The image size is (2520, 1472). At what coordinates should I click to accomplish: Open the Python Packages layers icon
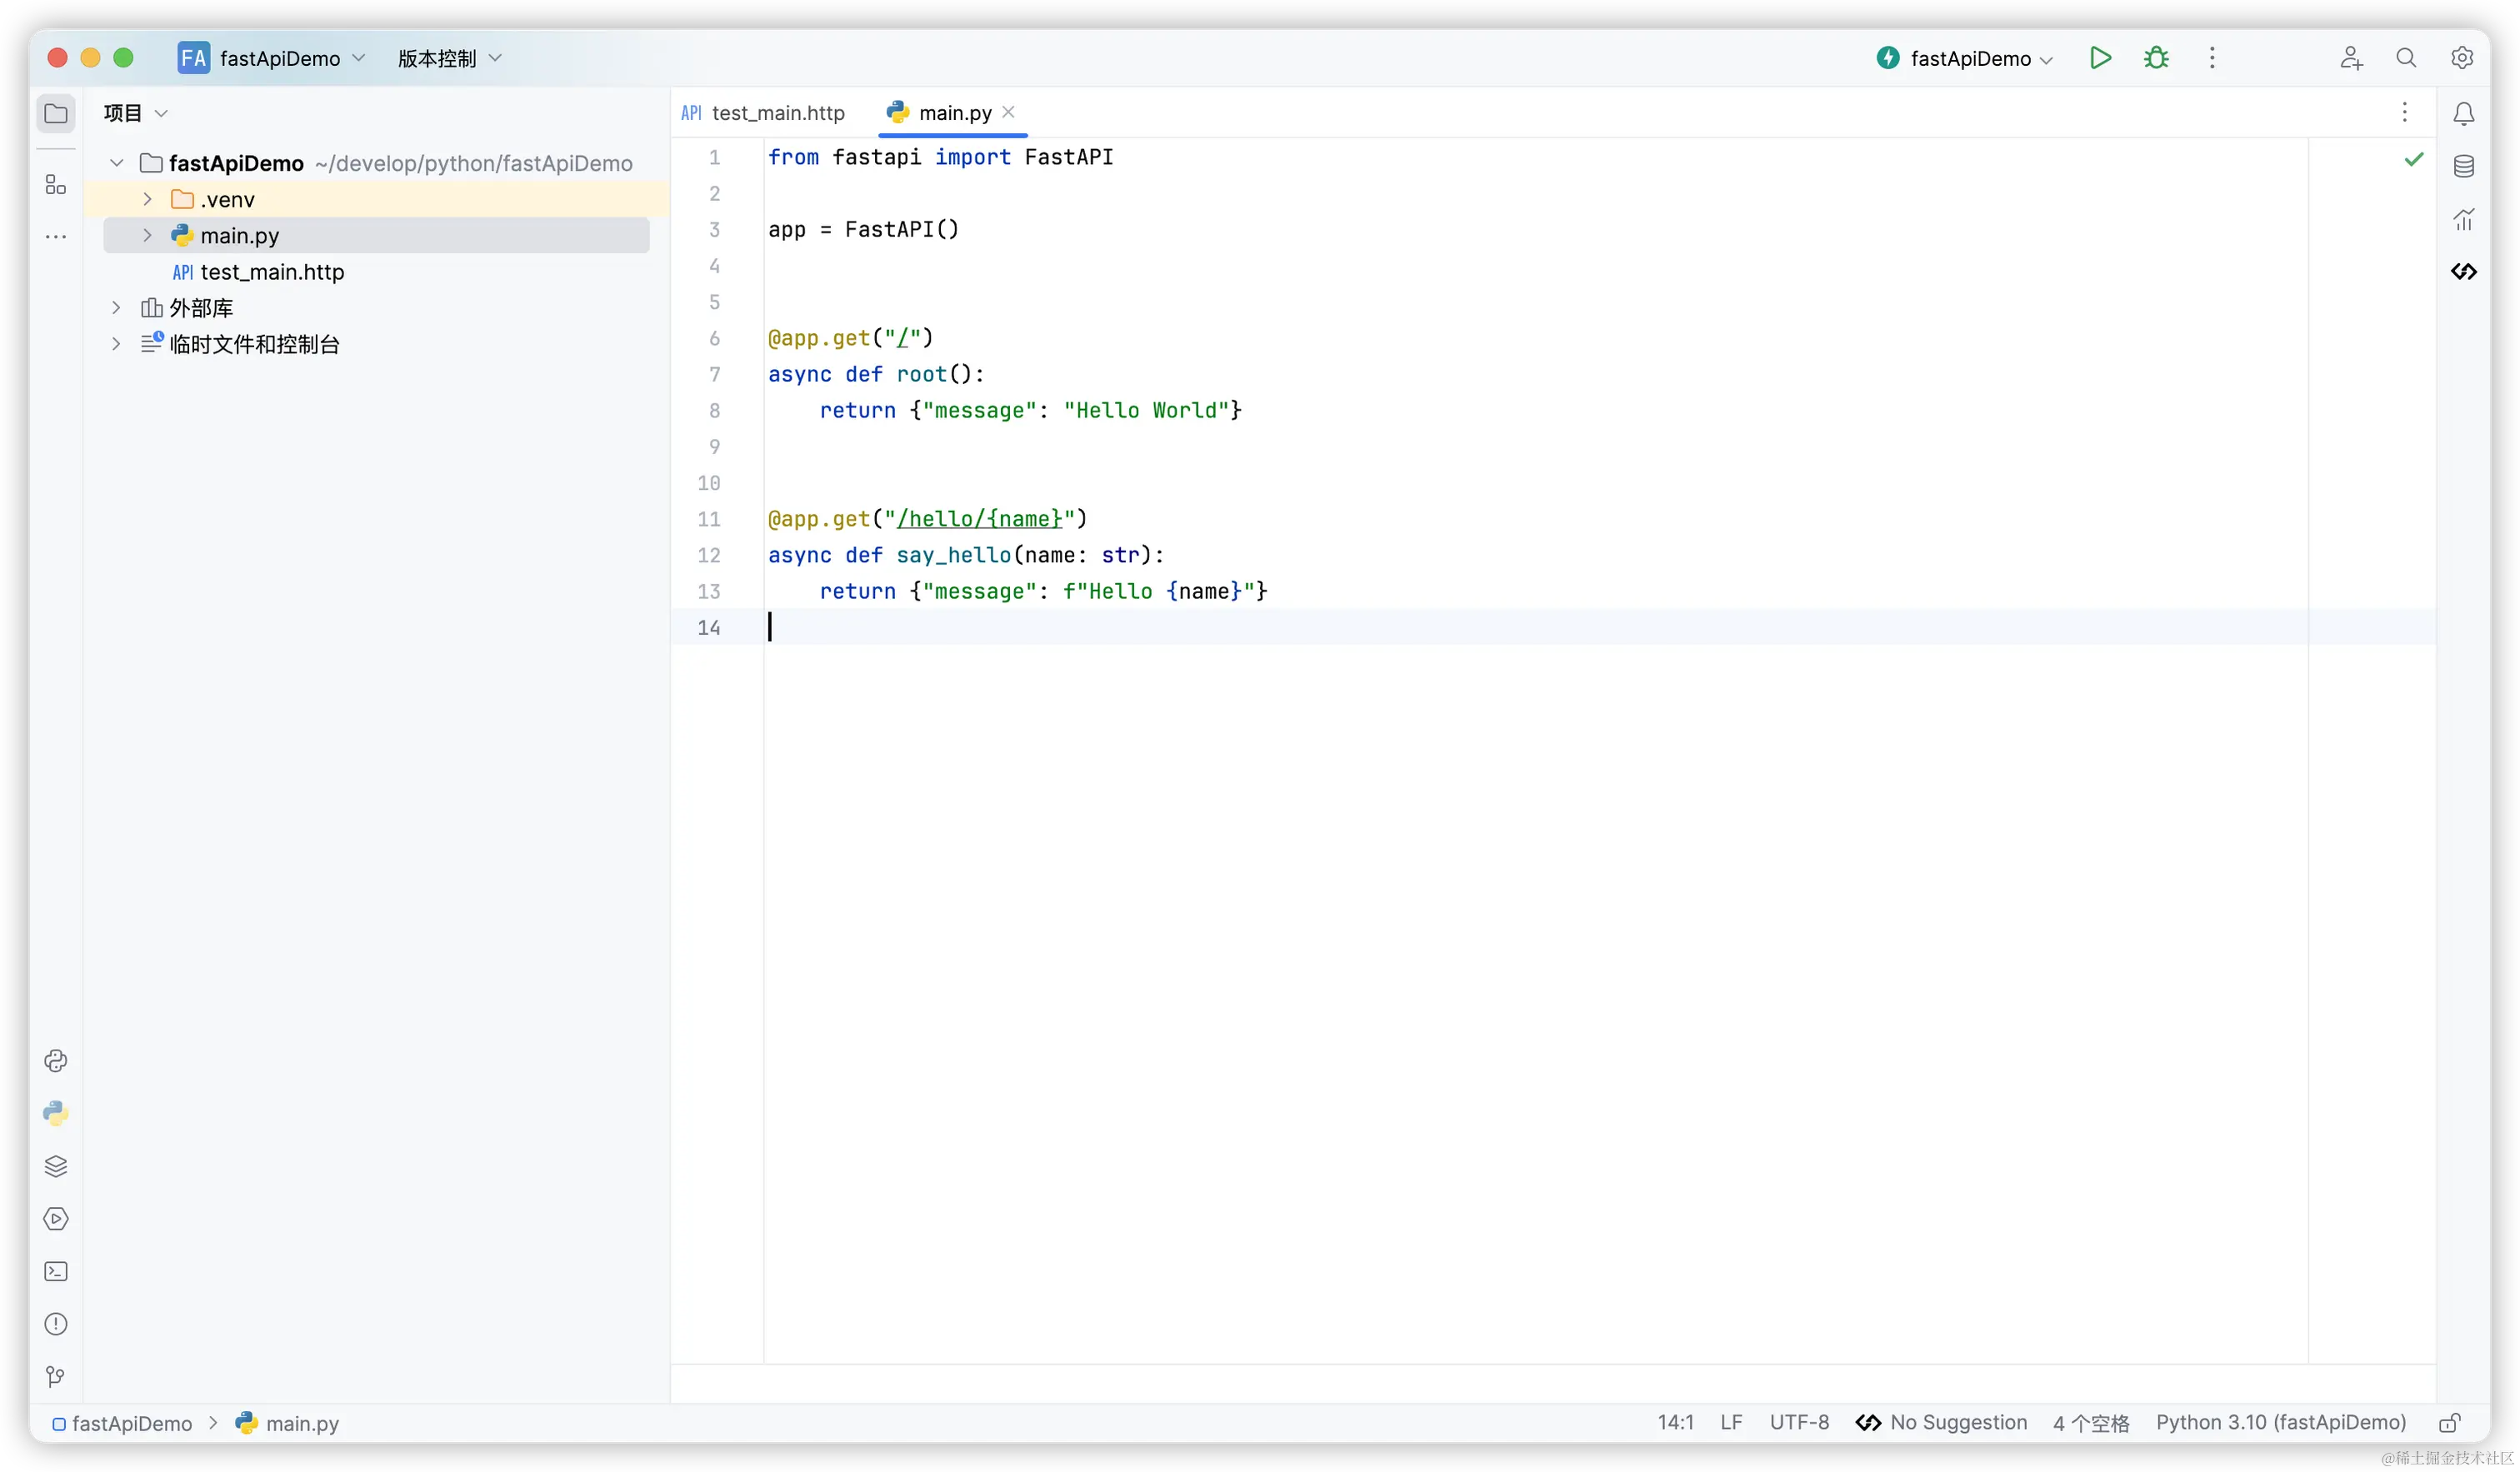click(56, 1166)
